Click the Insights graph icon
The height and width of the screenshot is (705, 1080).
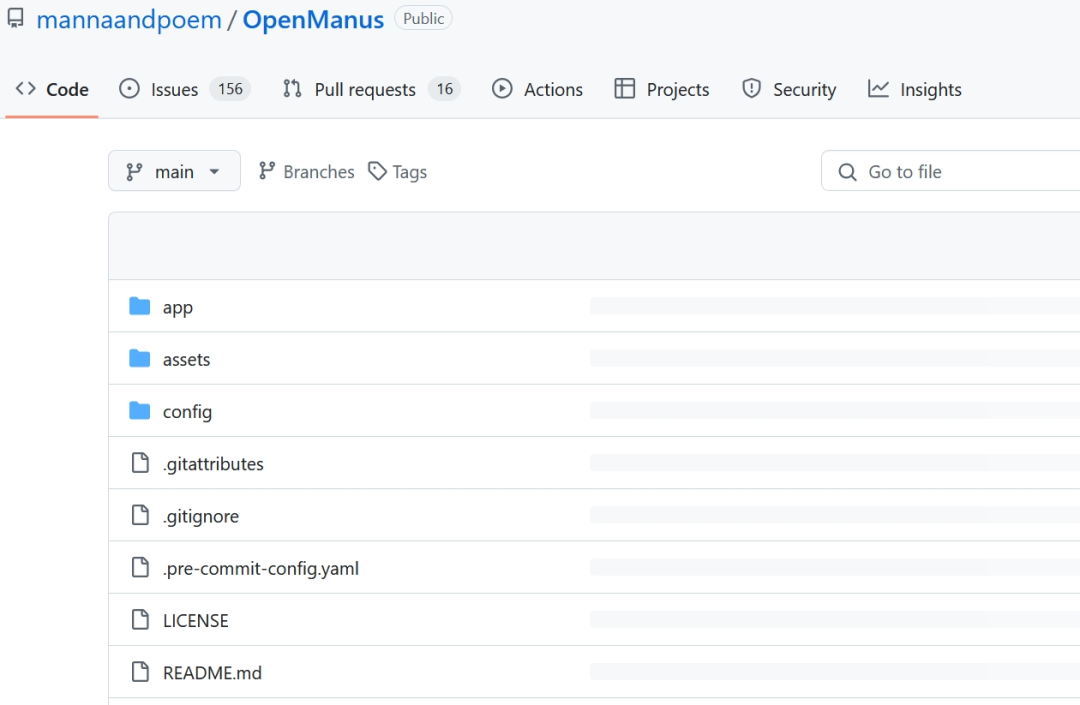coord(878,89)
